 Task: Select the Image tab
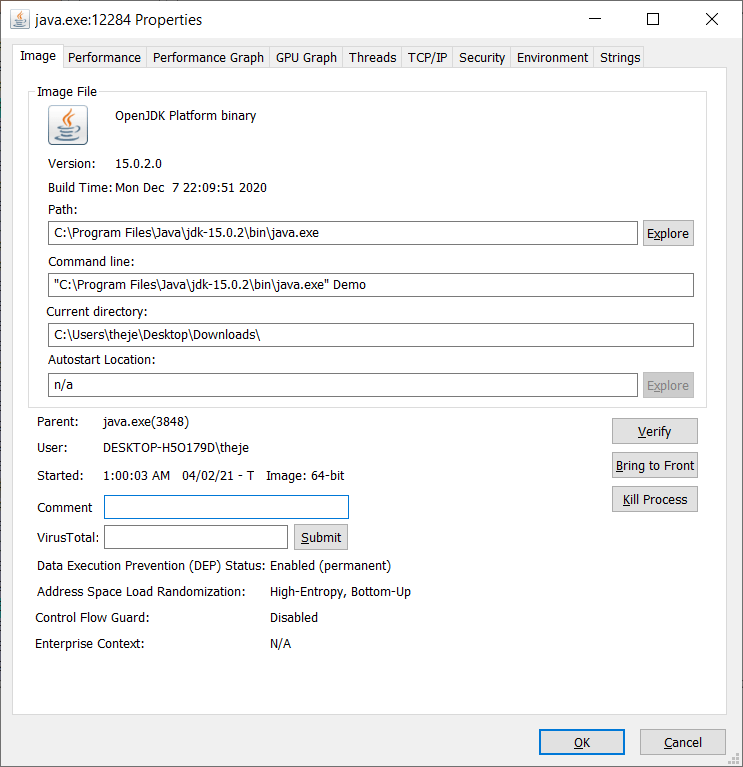pyautogui.click(x=38, y=56)
